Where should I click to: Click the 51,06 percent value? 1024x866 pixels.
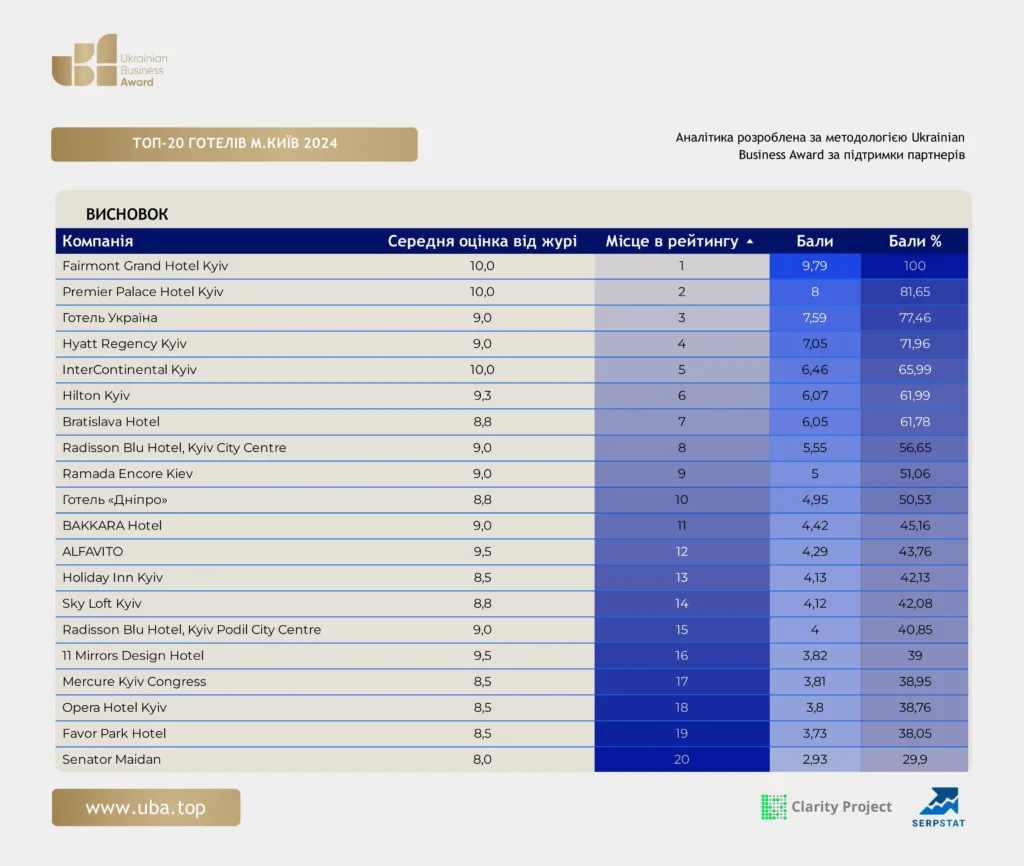pyautogui.click(x=914, y=473)
